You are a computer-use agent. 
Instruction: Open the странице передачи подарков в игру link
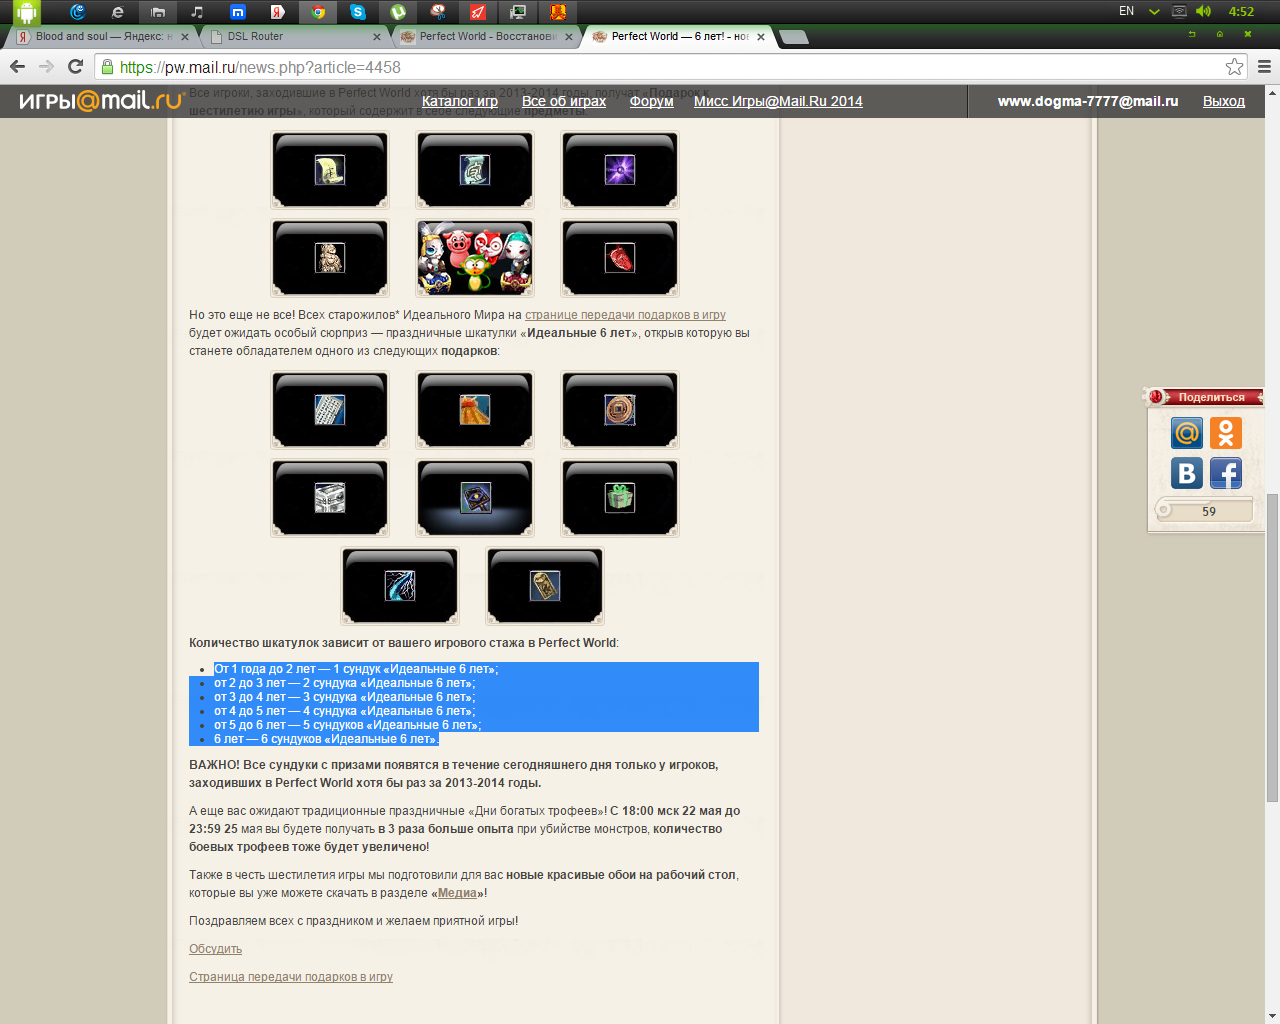click(x=625, y=315)
